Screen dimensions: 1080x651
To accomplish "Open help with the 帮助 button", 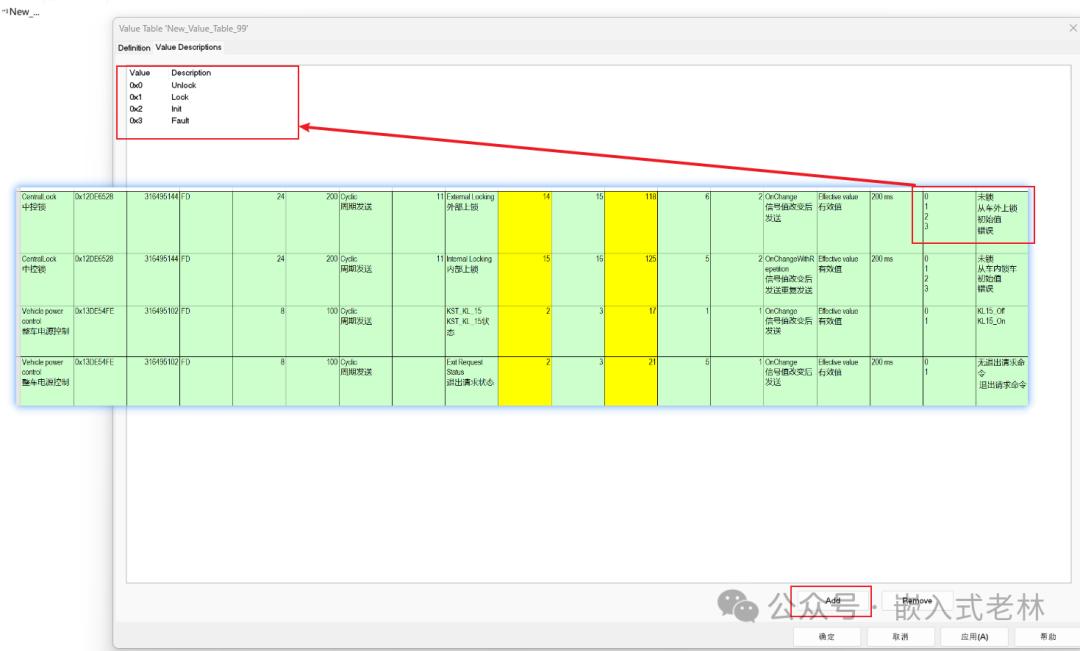I will coord(1048,637).
